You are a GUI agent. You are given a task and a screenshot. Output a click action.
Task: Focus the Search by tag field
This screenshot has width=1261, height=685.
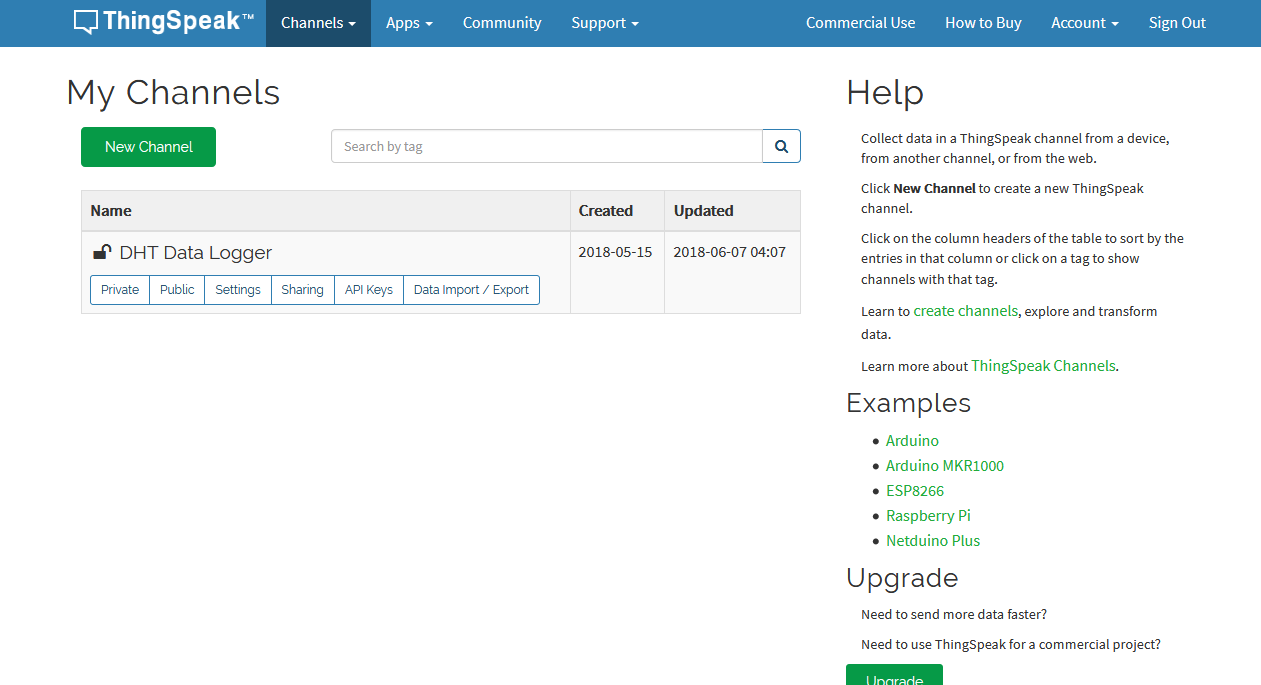[x=547, y=146]
